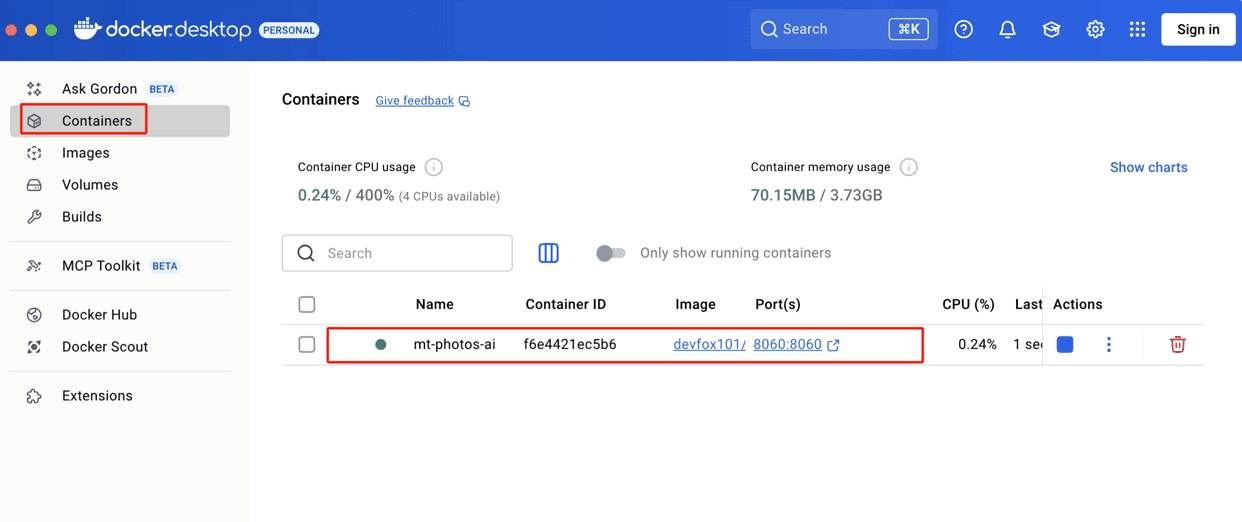Click the Volumes disk icon
Viewport: 1242px width, 522px height.
click(34, 185)
